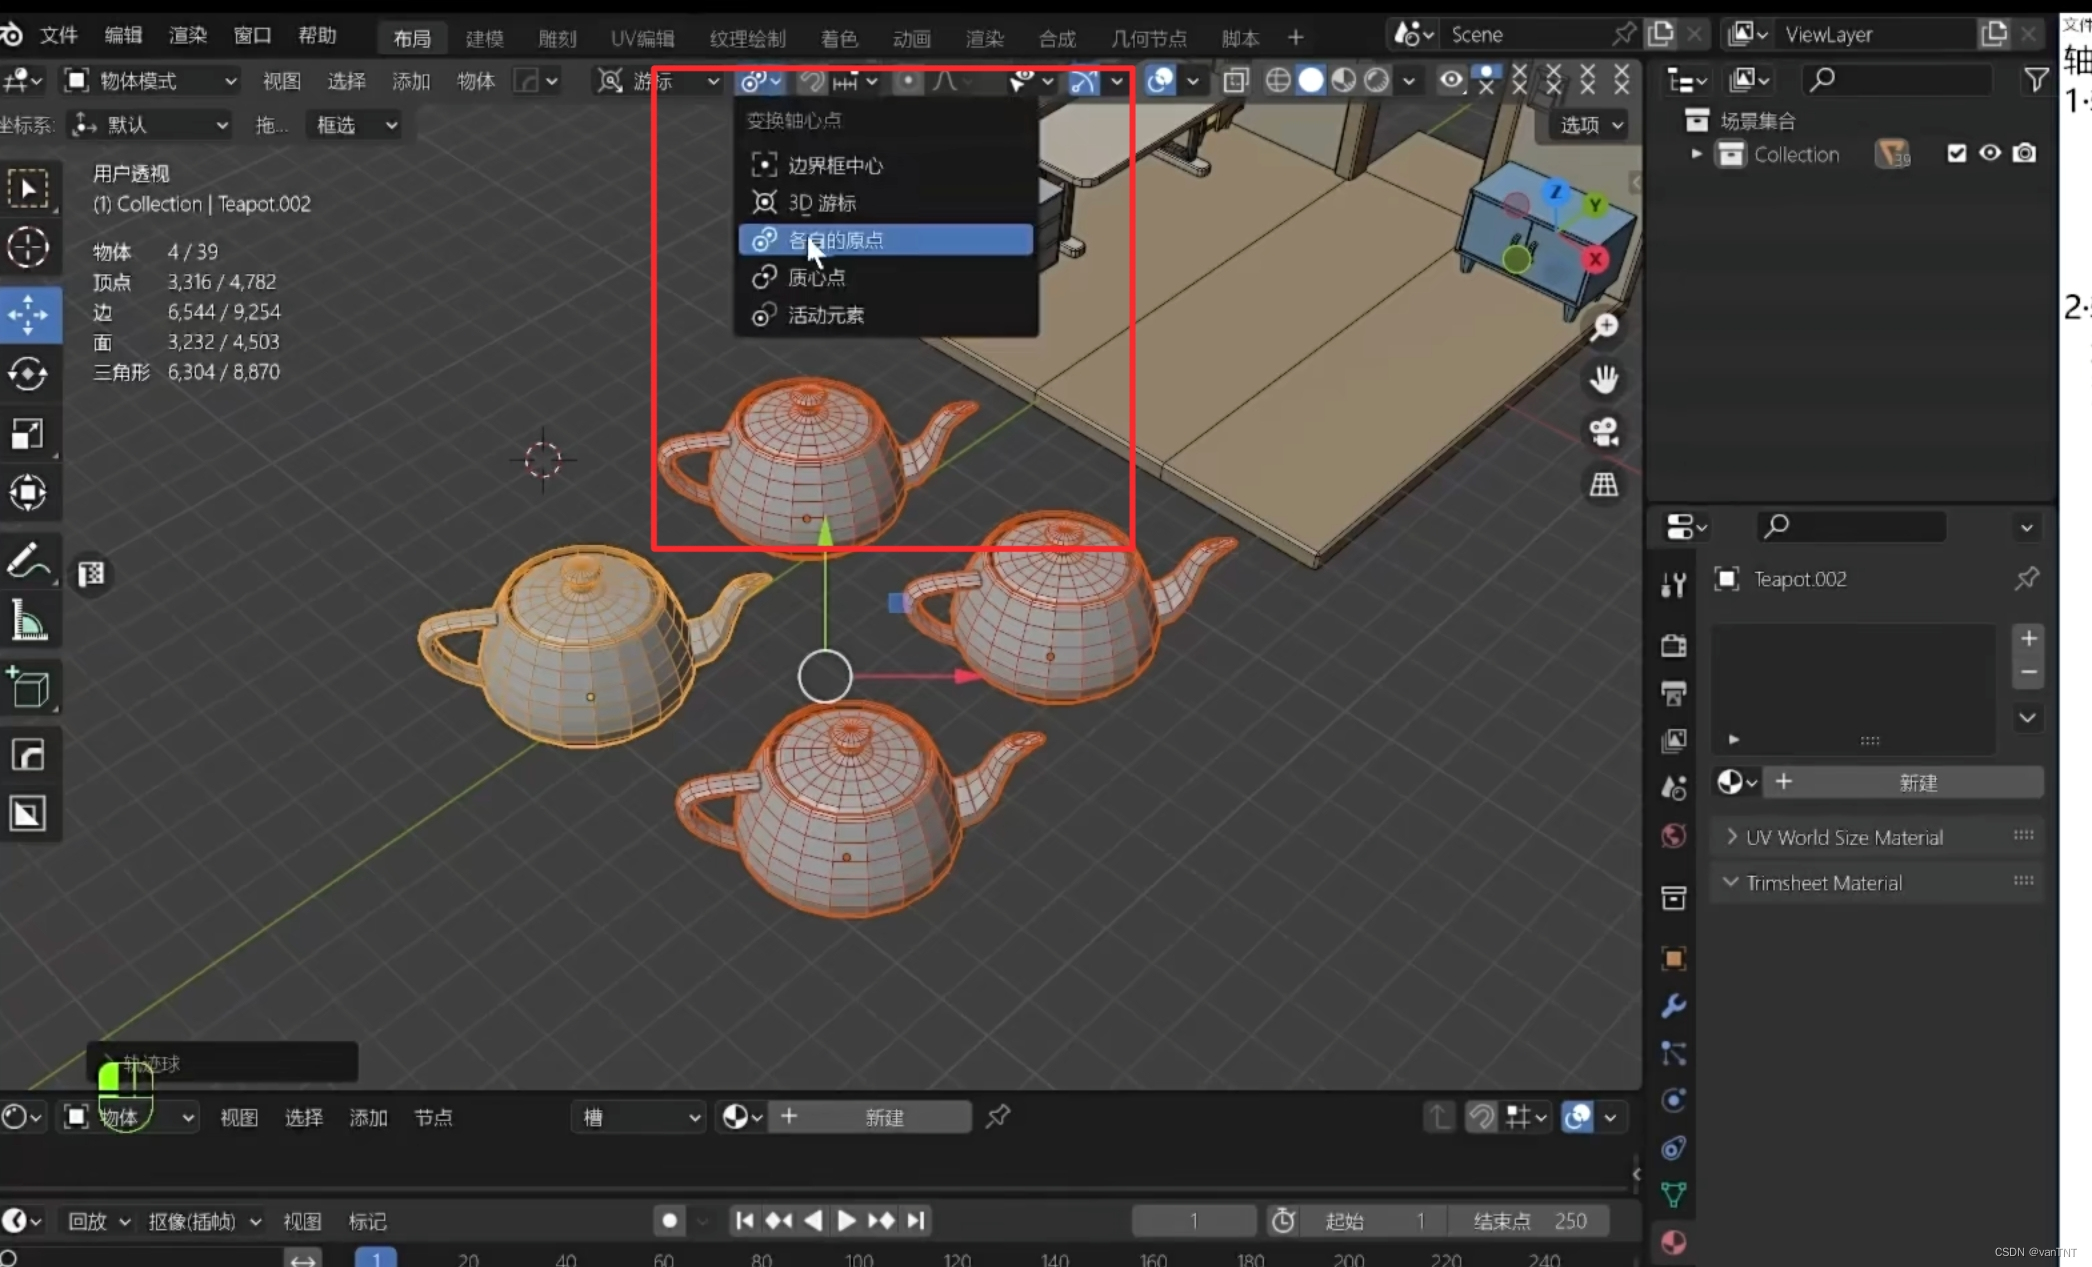Select the Scale tool icon
Screen dimensions: 2092x1267
tap(28, 433)
